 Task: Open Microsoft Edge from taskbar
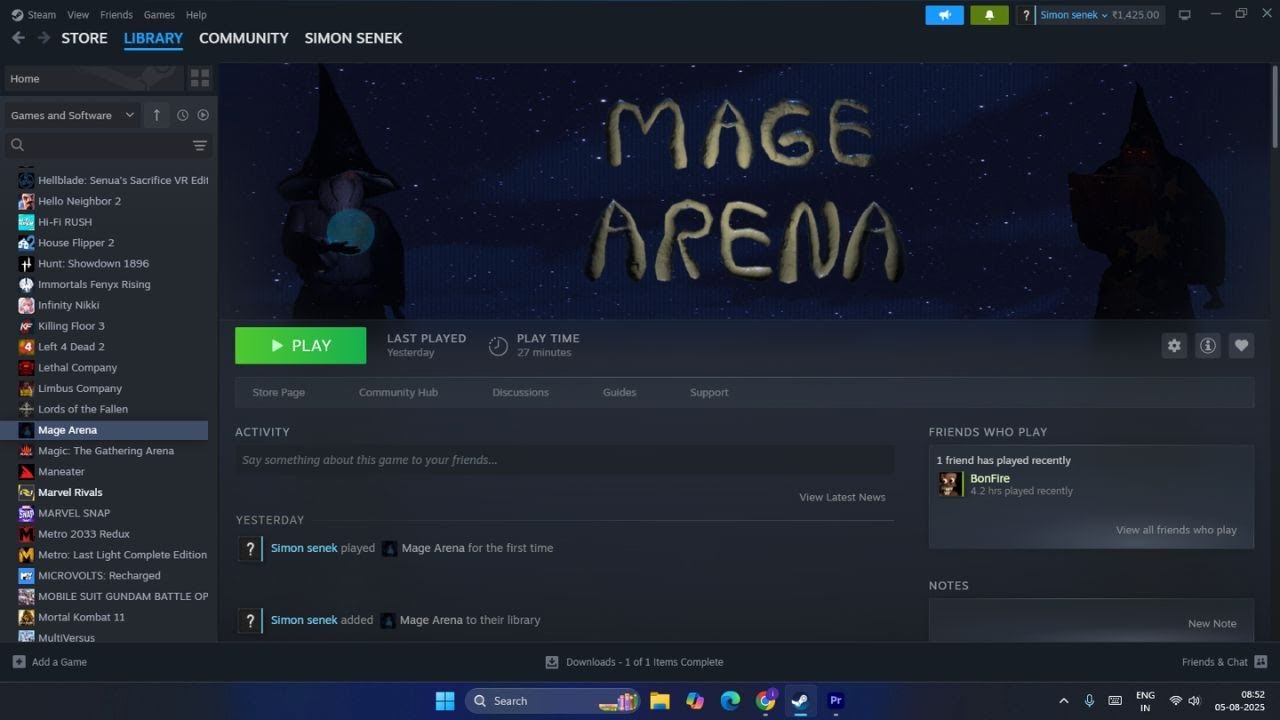[730, 701]
